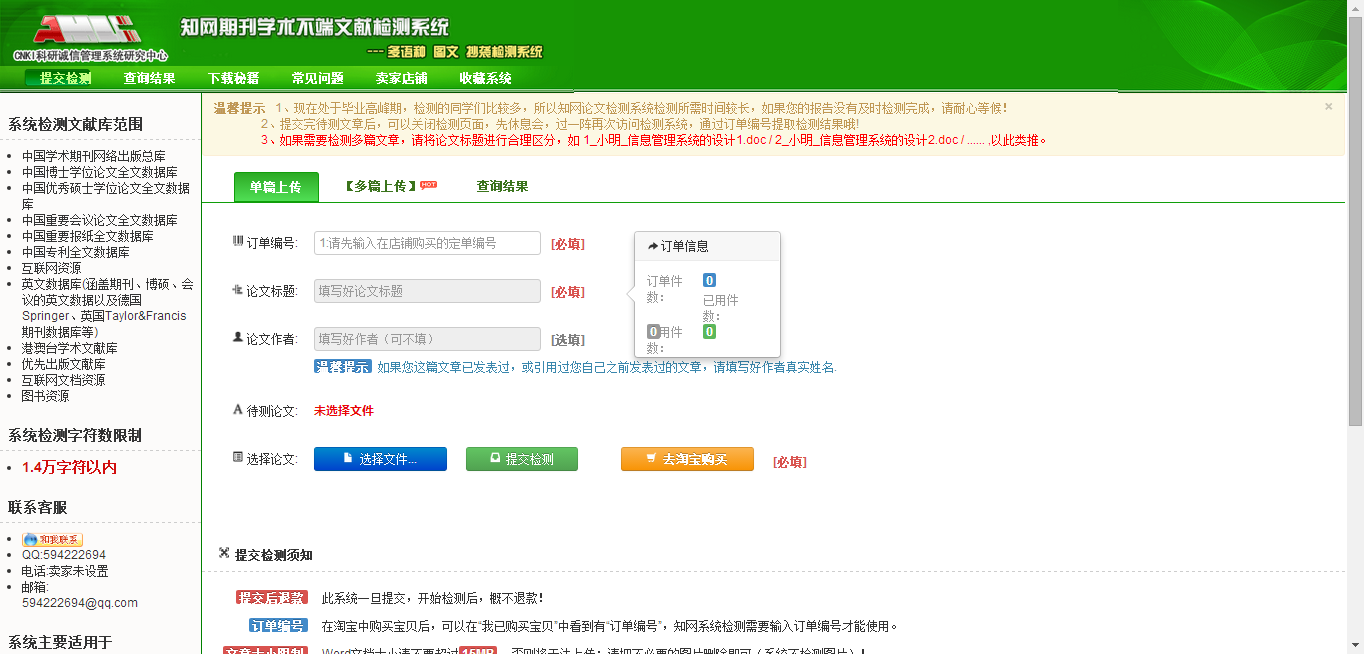The image size is (1364, 654).
Task: Focus the 论文标题 input field
Action: (428, 291)
